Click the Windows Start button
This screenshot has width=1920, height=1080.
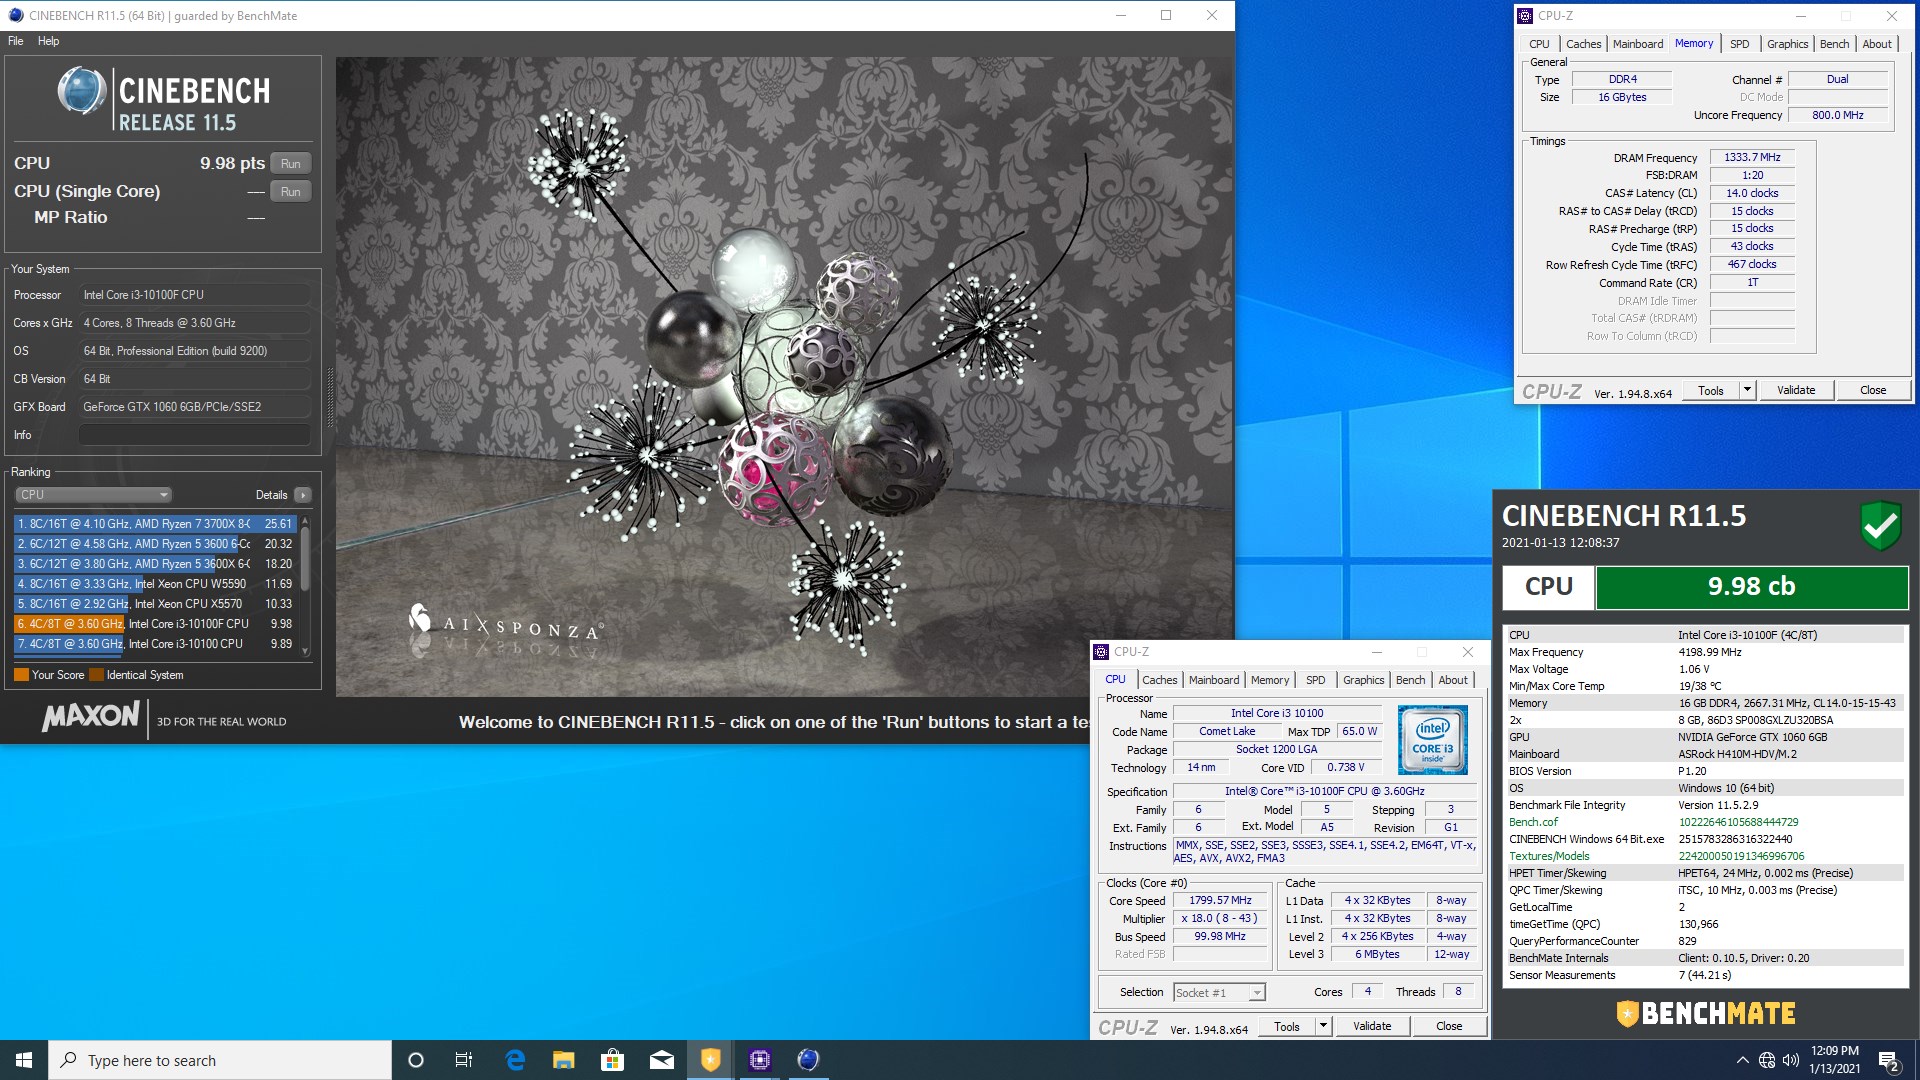click(x=24, y=1060)
